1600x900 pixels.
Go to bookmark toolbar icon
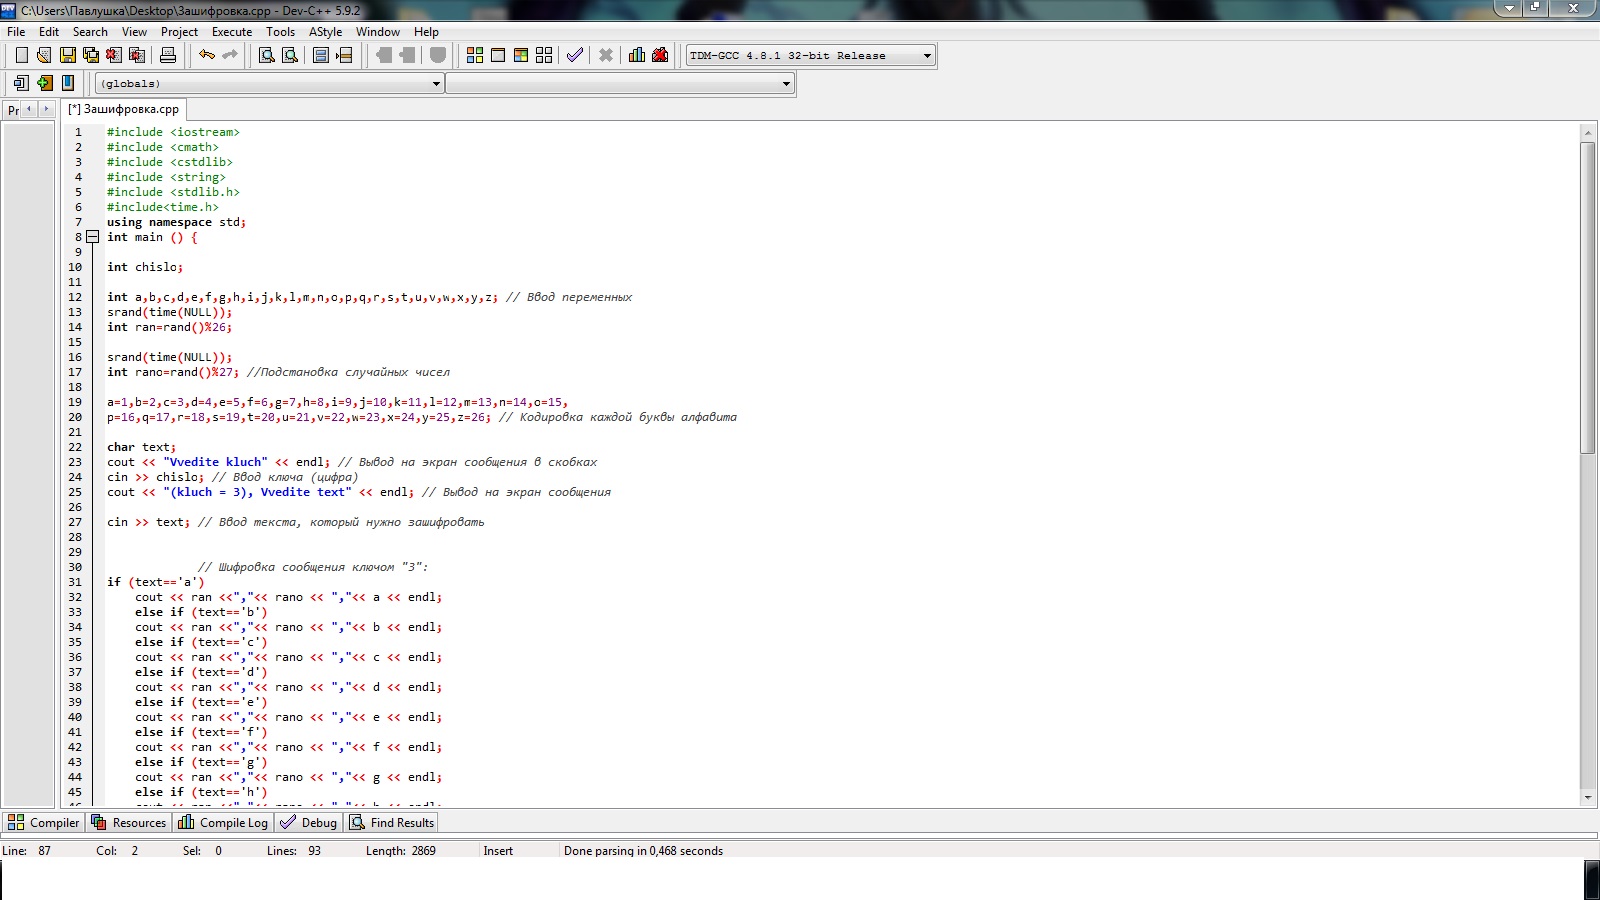tap(68, 83)
